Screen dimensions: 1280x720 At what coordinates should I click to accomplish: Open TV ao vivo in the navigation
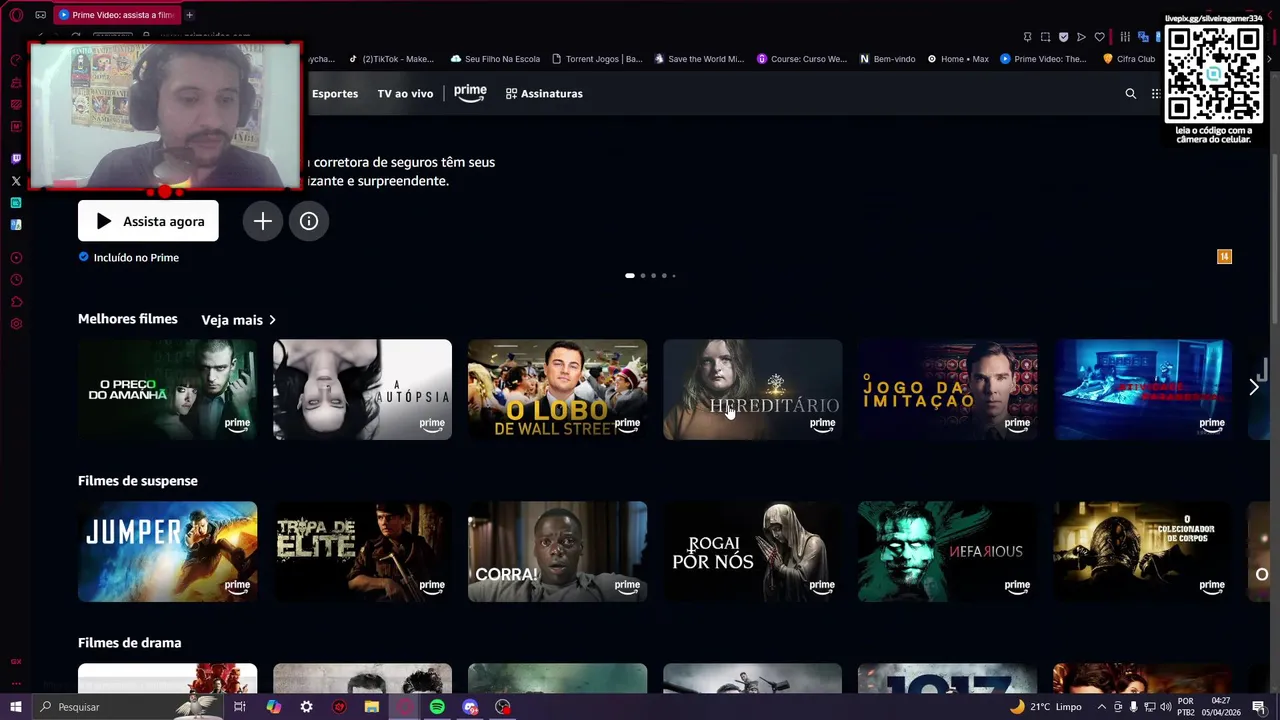[x=405, y=93]
